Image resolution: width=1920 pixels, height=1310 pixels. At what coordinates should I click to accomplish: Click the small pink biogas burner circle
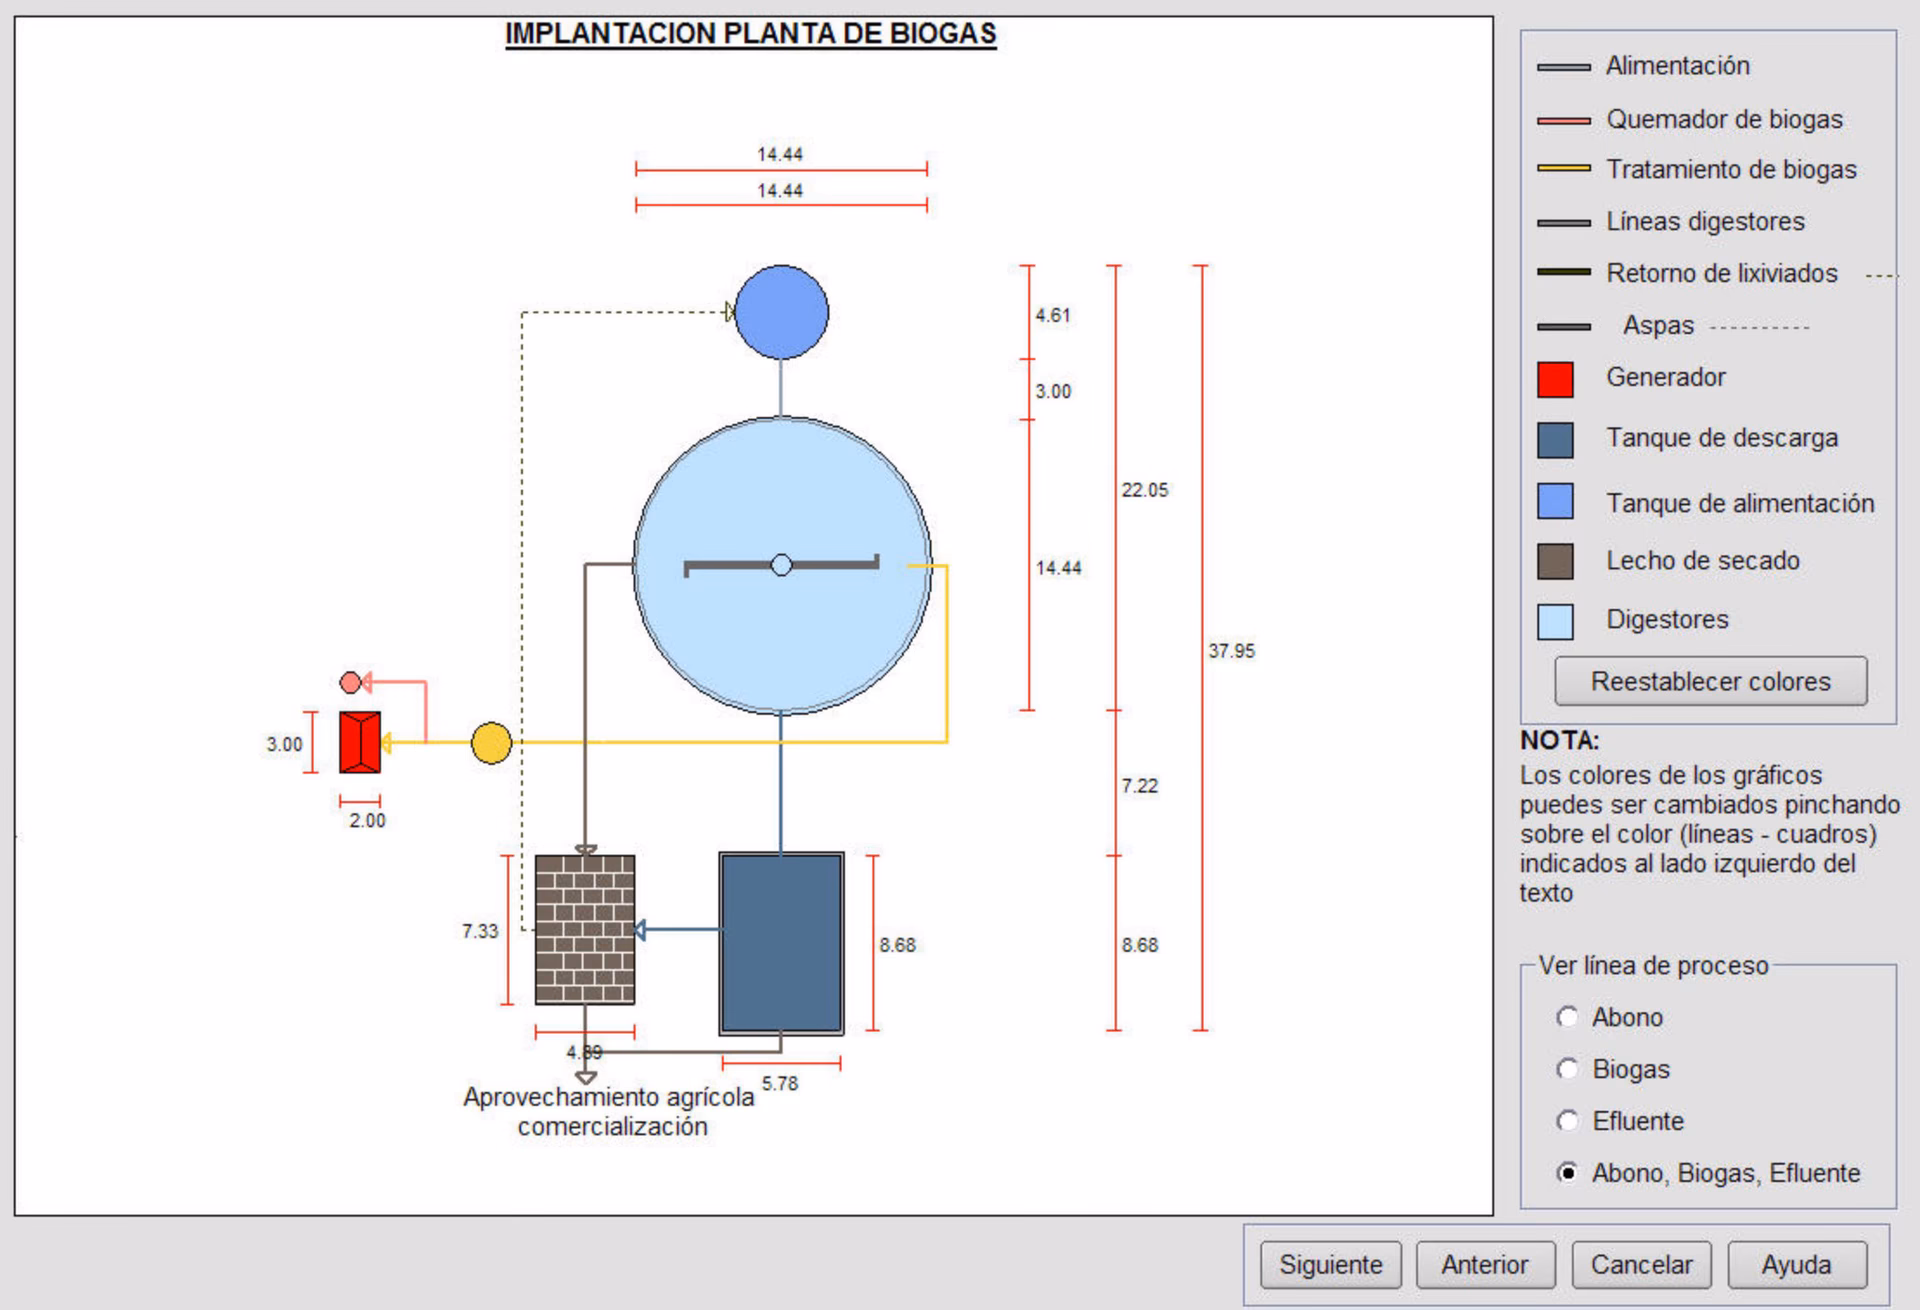pos(350,683)
